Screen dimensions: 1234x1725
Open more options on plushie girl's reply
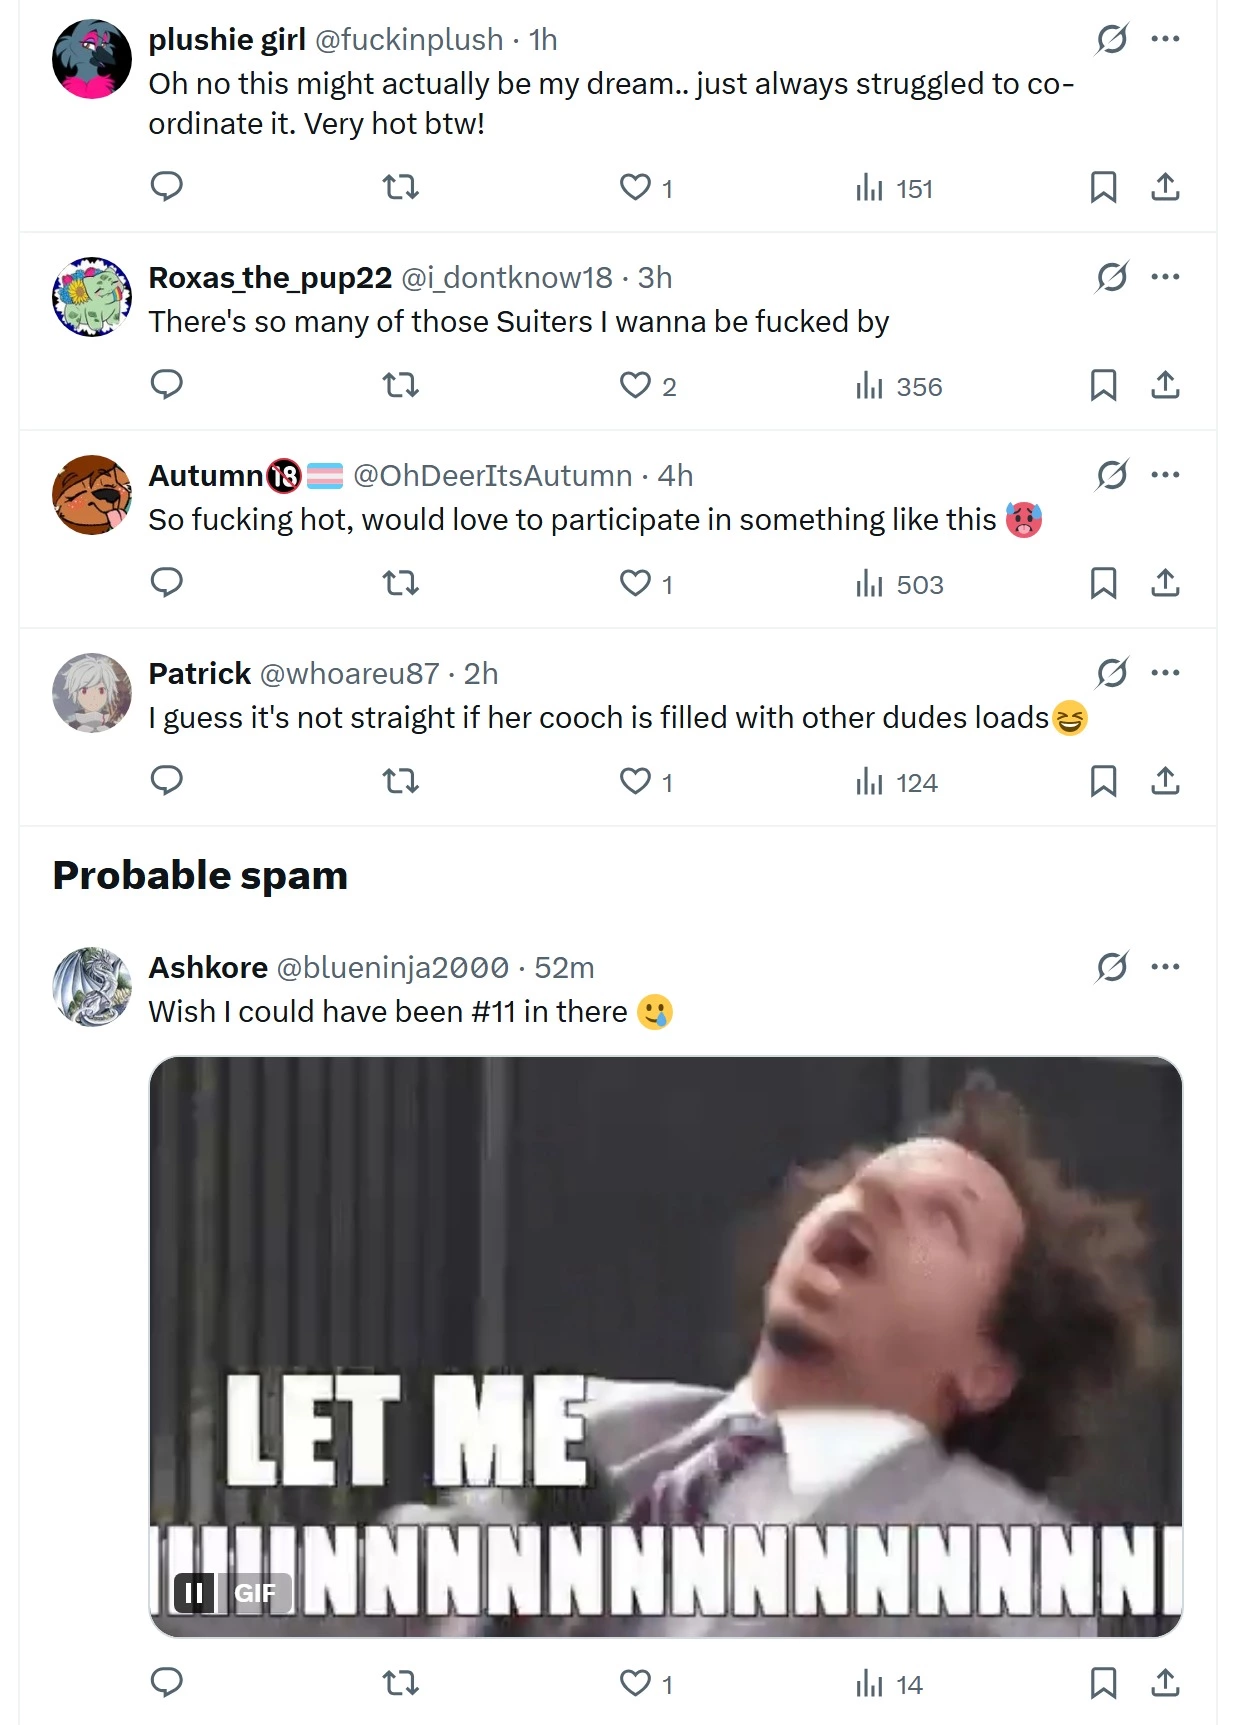coord(1165,39)
